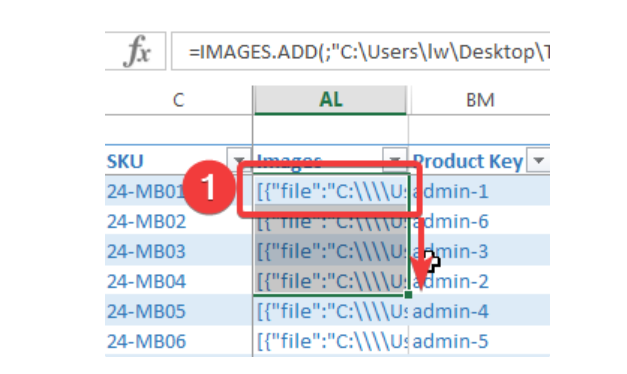Select the Images cell in row 24-MB06
This screenshot has width=627, height=374.
coord(331,341)
